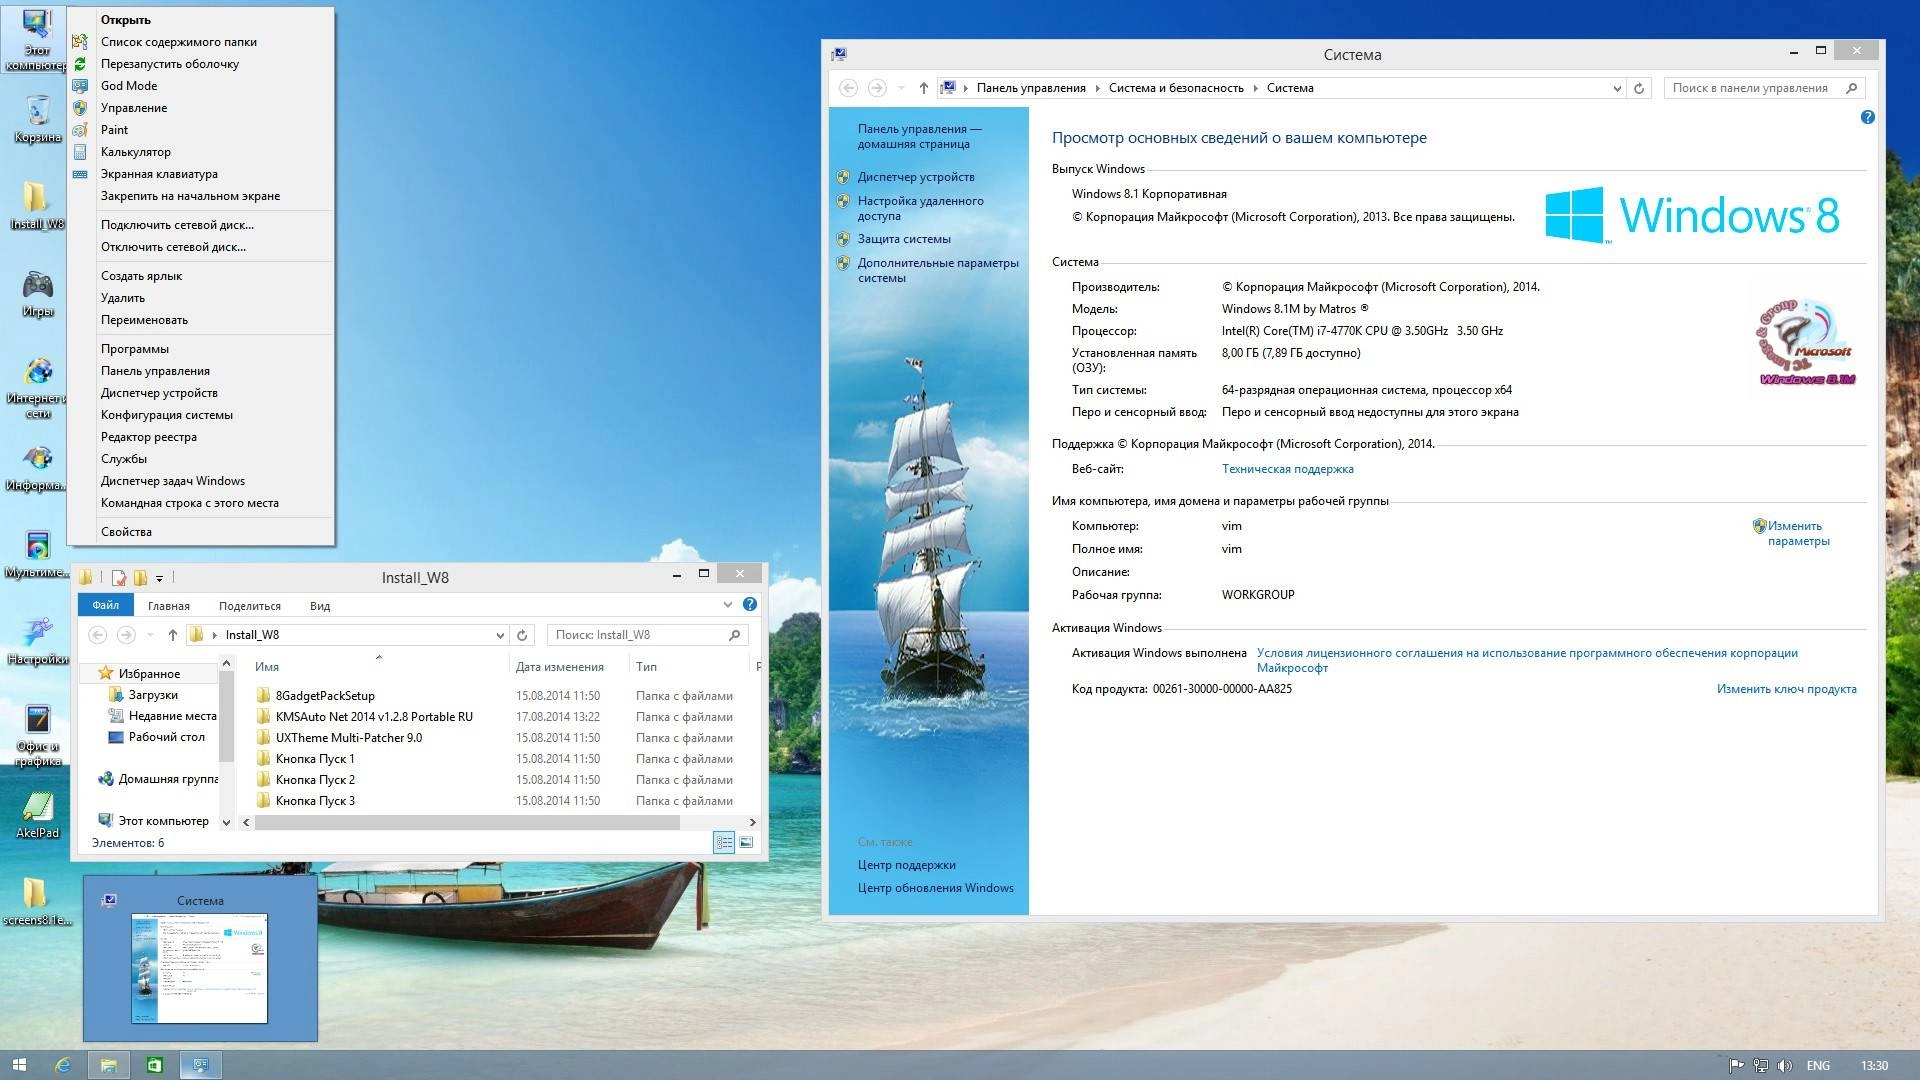This screenshot has height=1080, width=1920.
Task: Go up one level in Install_W8 window
Action: click(x=172, y=635)
